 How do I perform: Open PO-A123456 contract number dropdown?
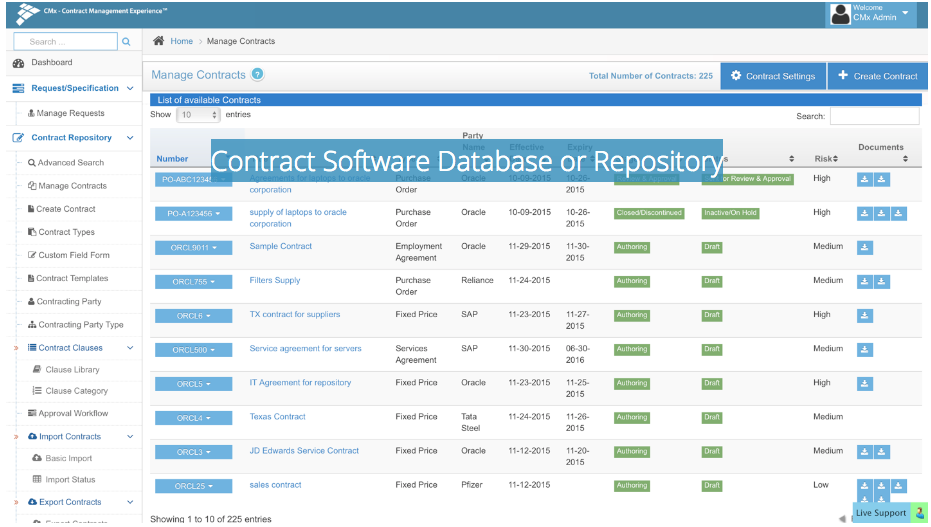(194, 214)
